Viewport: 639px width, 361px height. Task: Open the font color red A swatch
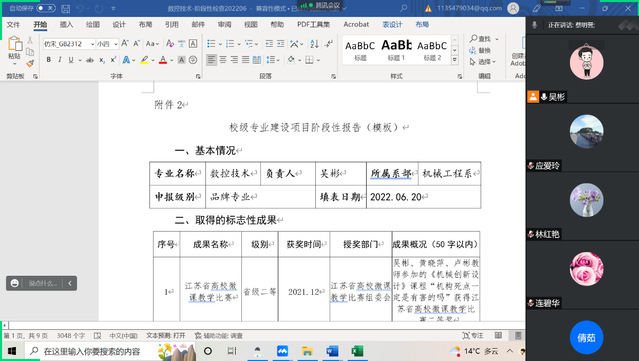pyautogui.click(x=163, y=60)
